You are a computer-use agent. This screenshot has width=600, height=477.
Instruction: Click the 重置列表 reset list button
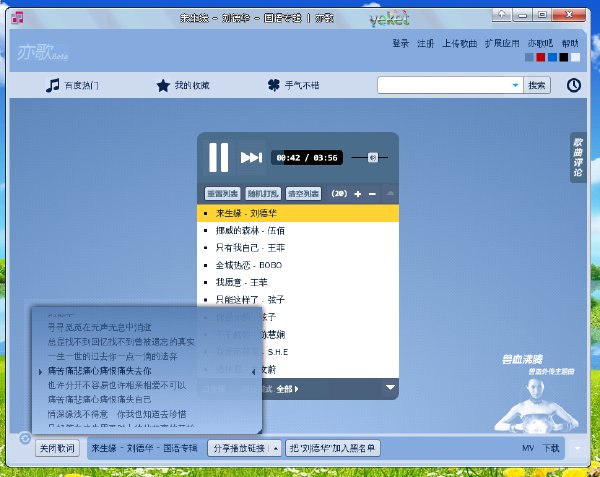click(x=222, y=194)
